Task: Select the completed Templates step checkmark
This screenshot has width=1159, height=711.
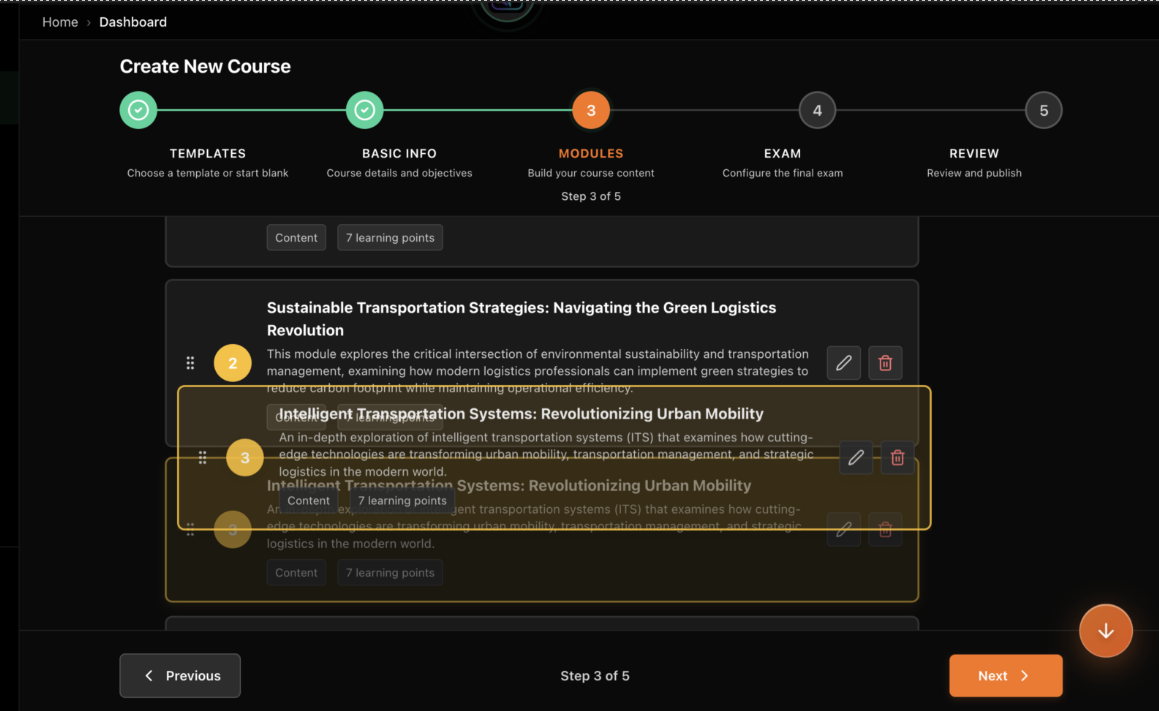Action: pyautogui.click(x=138, y=110)
